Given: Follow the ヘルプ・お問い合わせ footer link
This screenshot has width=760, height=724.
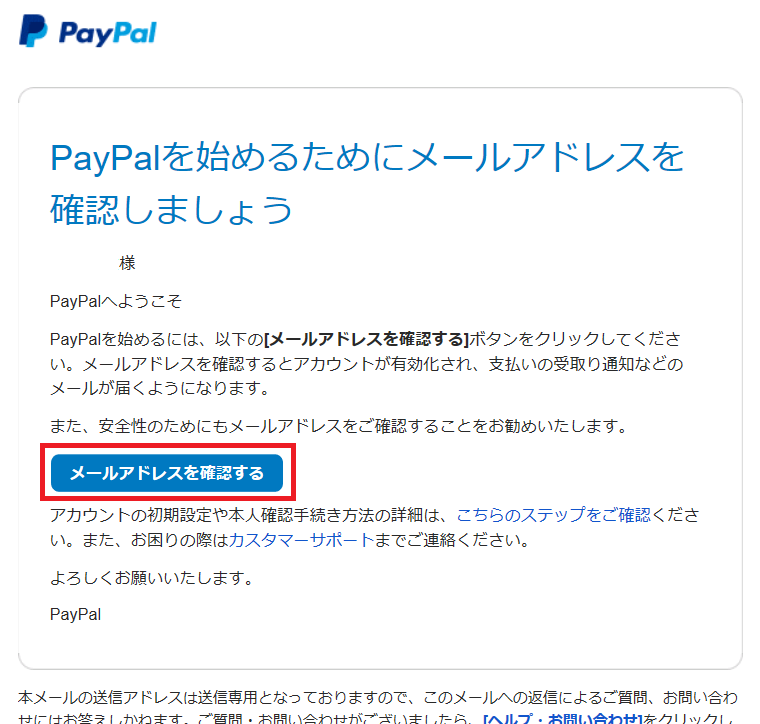Looking at the screenshot, I should click(563, 718).
